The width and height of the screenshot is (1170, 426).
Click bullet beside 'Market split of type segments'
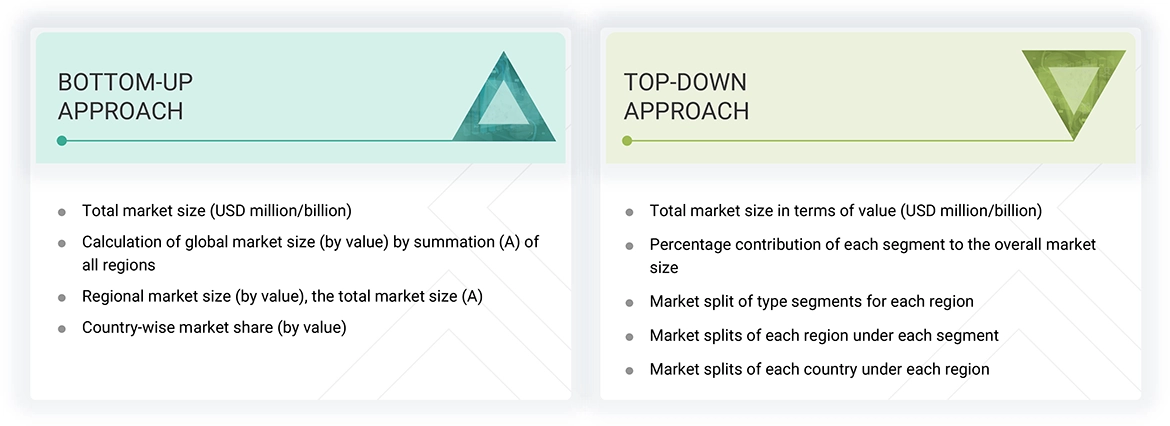pyautogui.click(x=629, y=302)
